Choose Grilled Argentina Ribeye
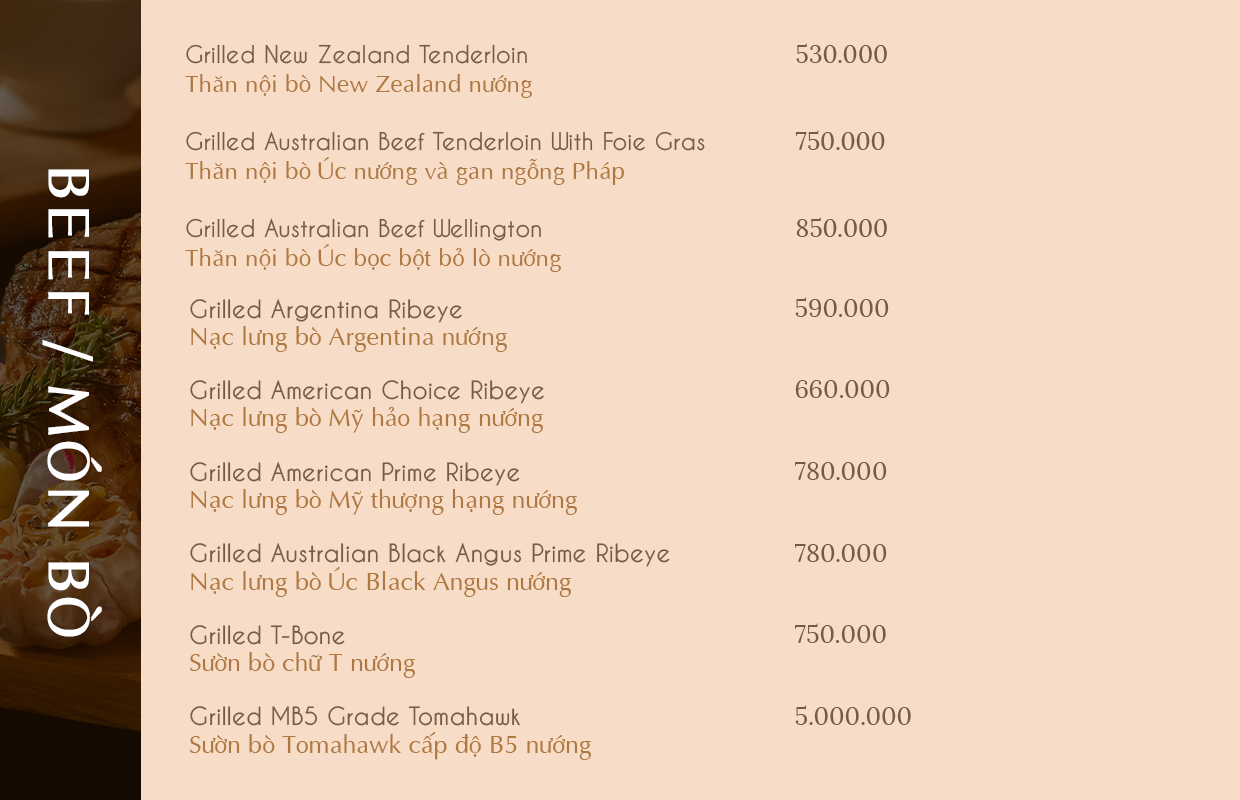 (x=326, y=310)
